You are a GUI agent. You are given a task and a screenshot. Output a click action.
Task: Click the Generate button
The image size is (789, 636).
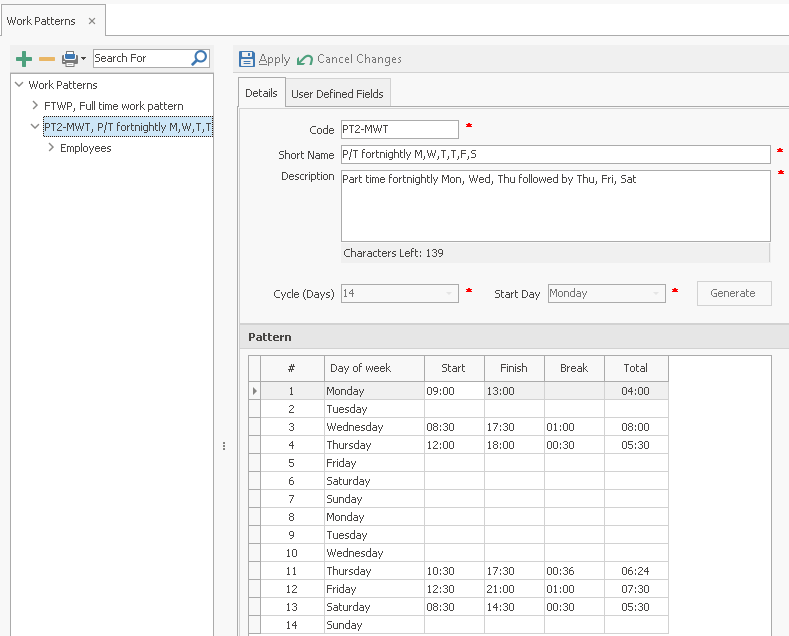click(734, 293)
